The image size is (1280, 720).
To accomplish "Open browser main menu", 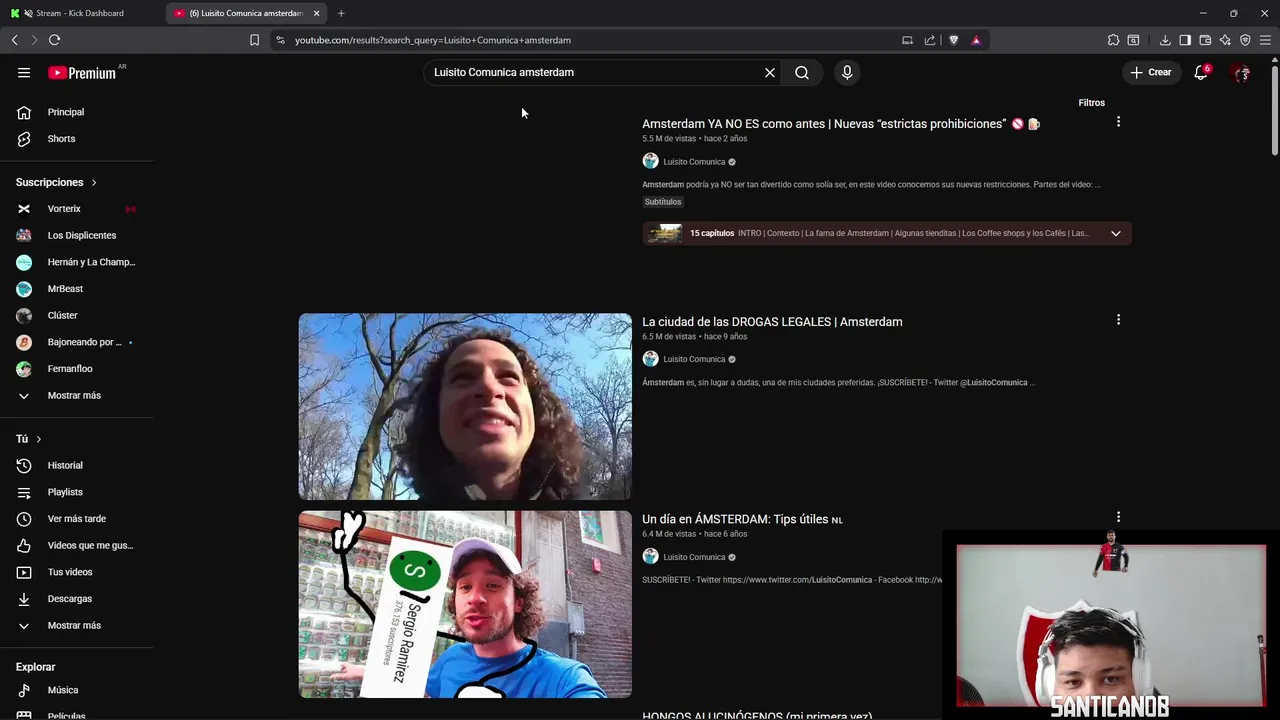I will coord(1265,40).
